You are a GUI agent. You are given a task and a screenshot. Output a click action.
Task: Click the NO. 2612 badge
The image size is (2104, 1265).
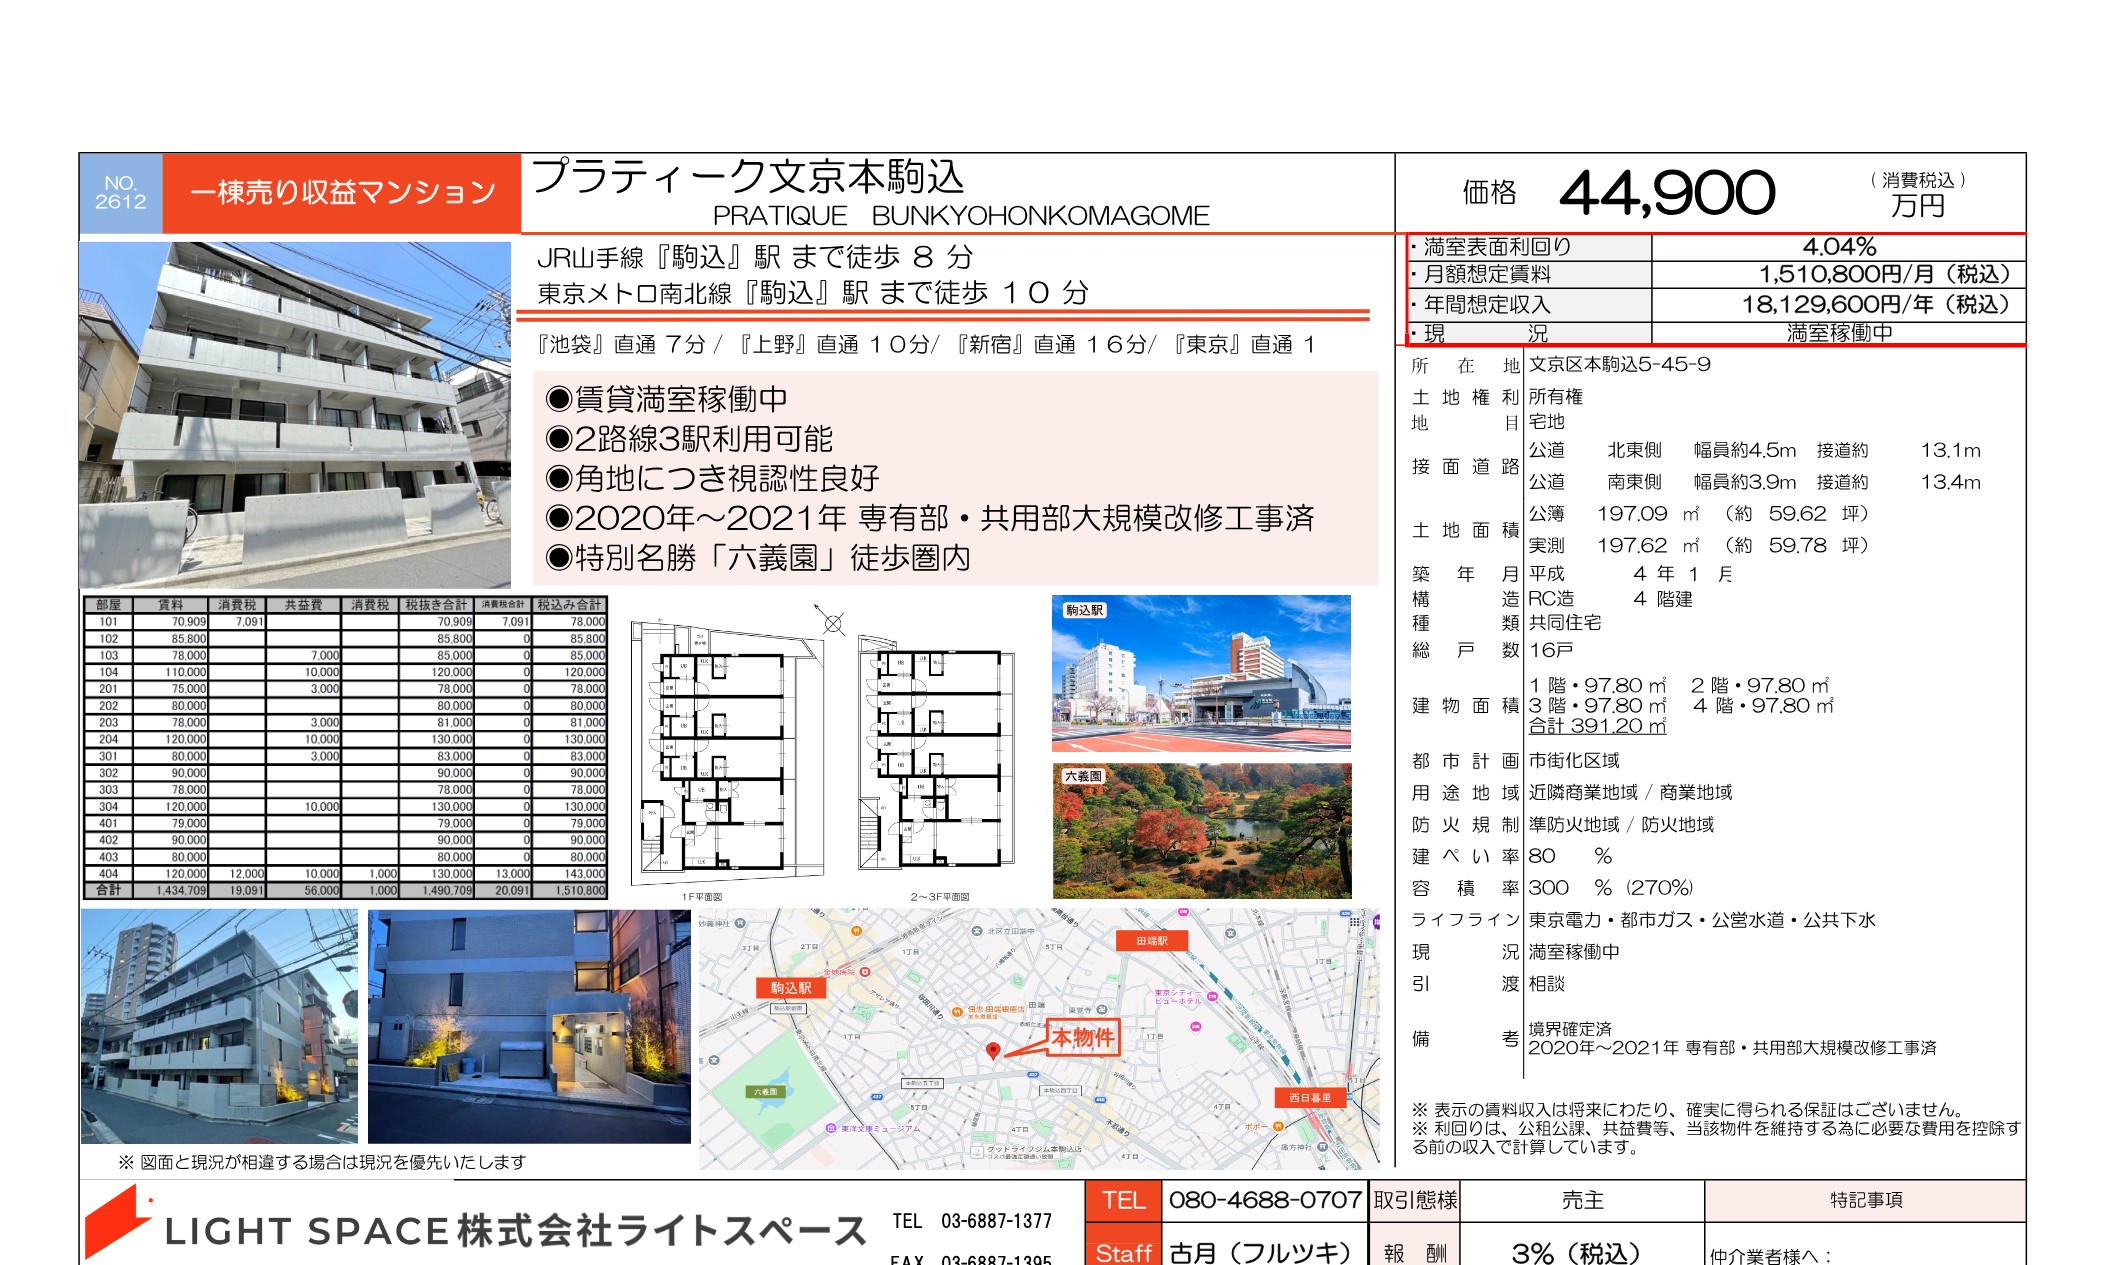120,190
